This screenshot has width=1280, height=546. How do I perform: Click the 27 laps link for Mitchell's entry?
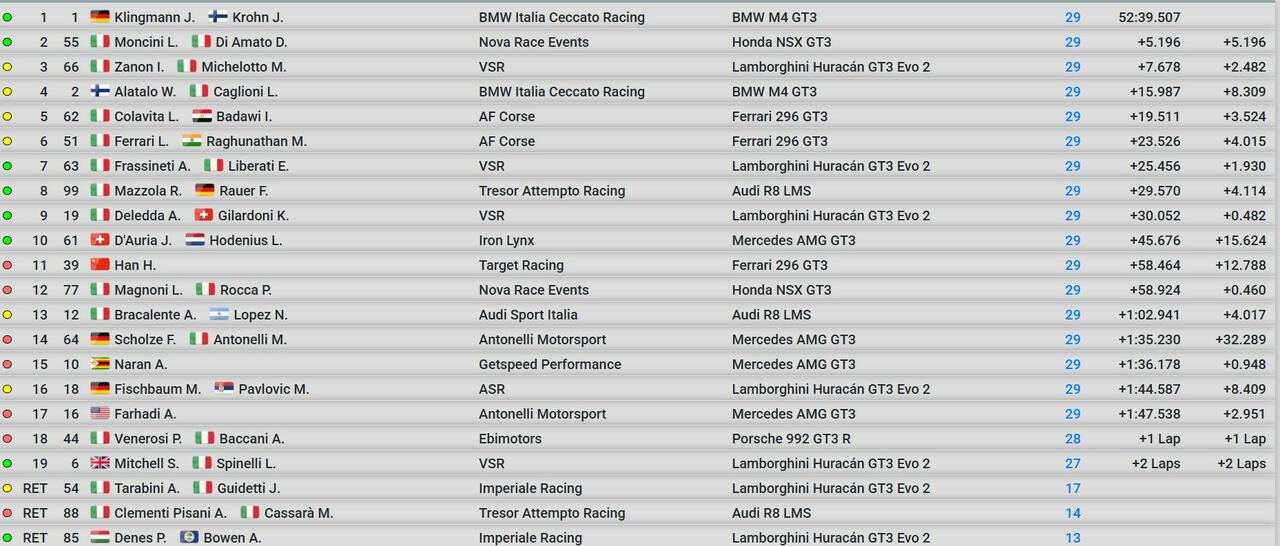(x=1072, y=463)
